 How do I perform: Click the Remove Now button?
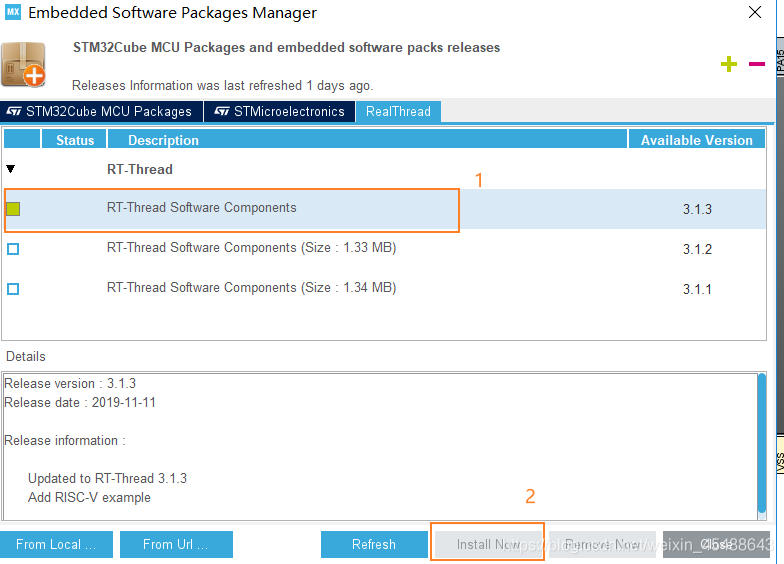[602, 544]
